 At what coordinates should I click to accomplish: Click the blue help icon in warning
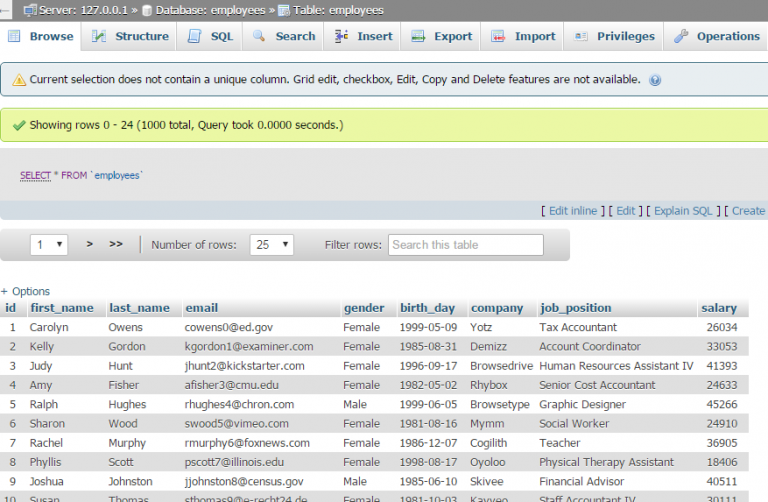pyautogui.click(x=656, y=79)
